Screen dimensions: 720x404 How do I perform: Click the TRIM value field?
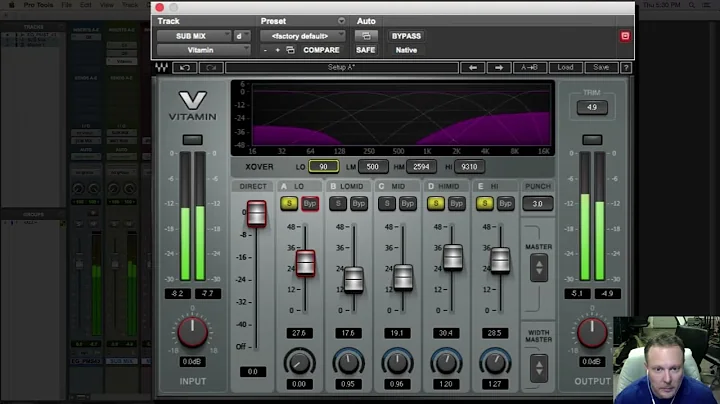[592, 107]
